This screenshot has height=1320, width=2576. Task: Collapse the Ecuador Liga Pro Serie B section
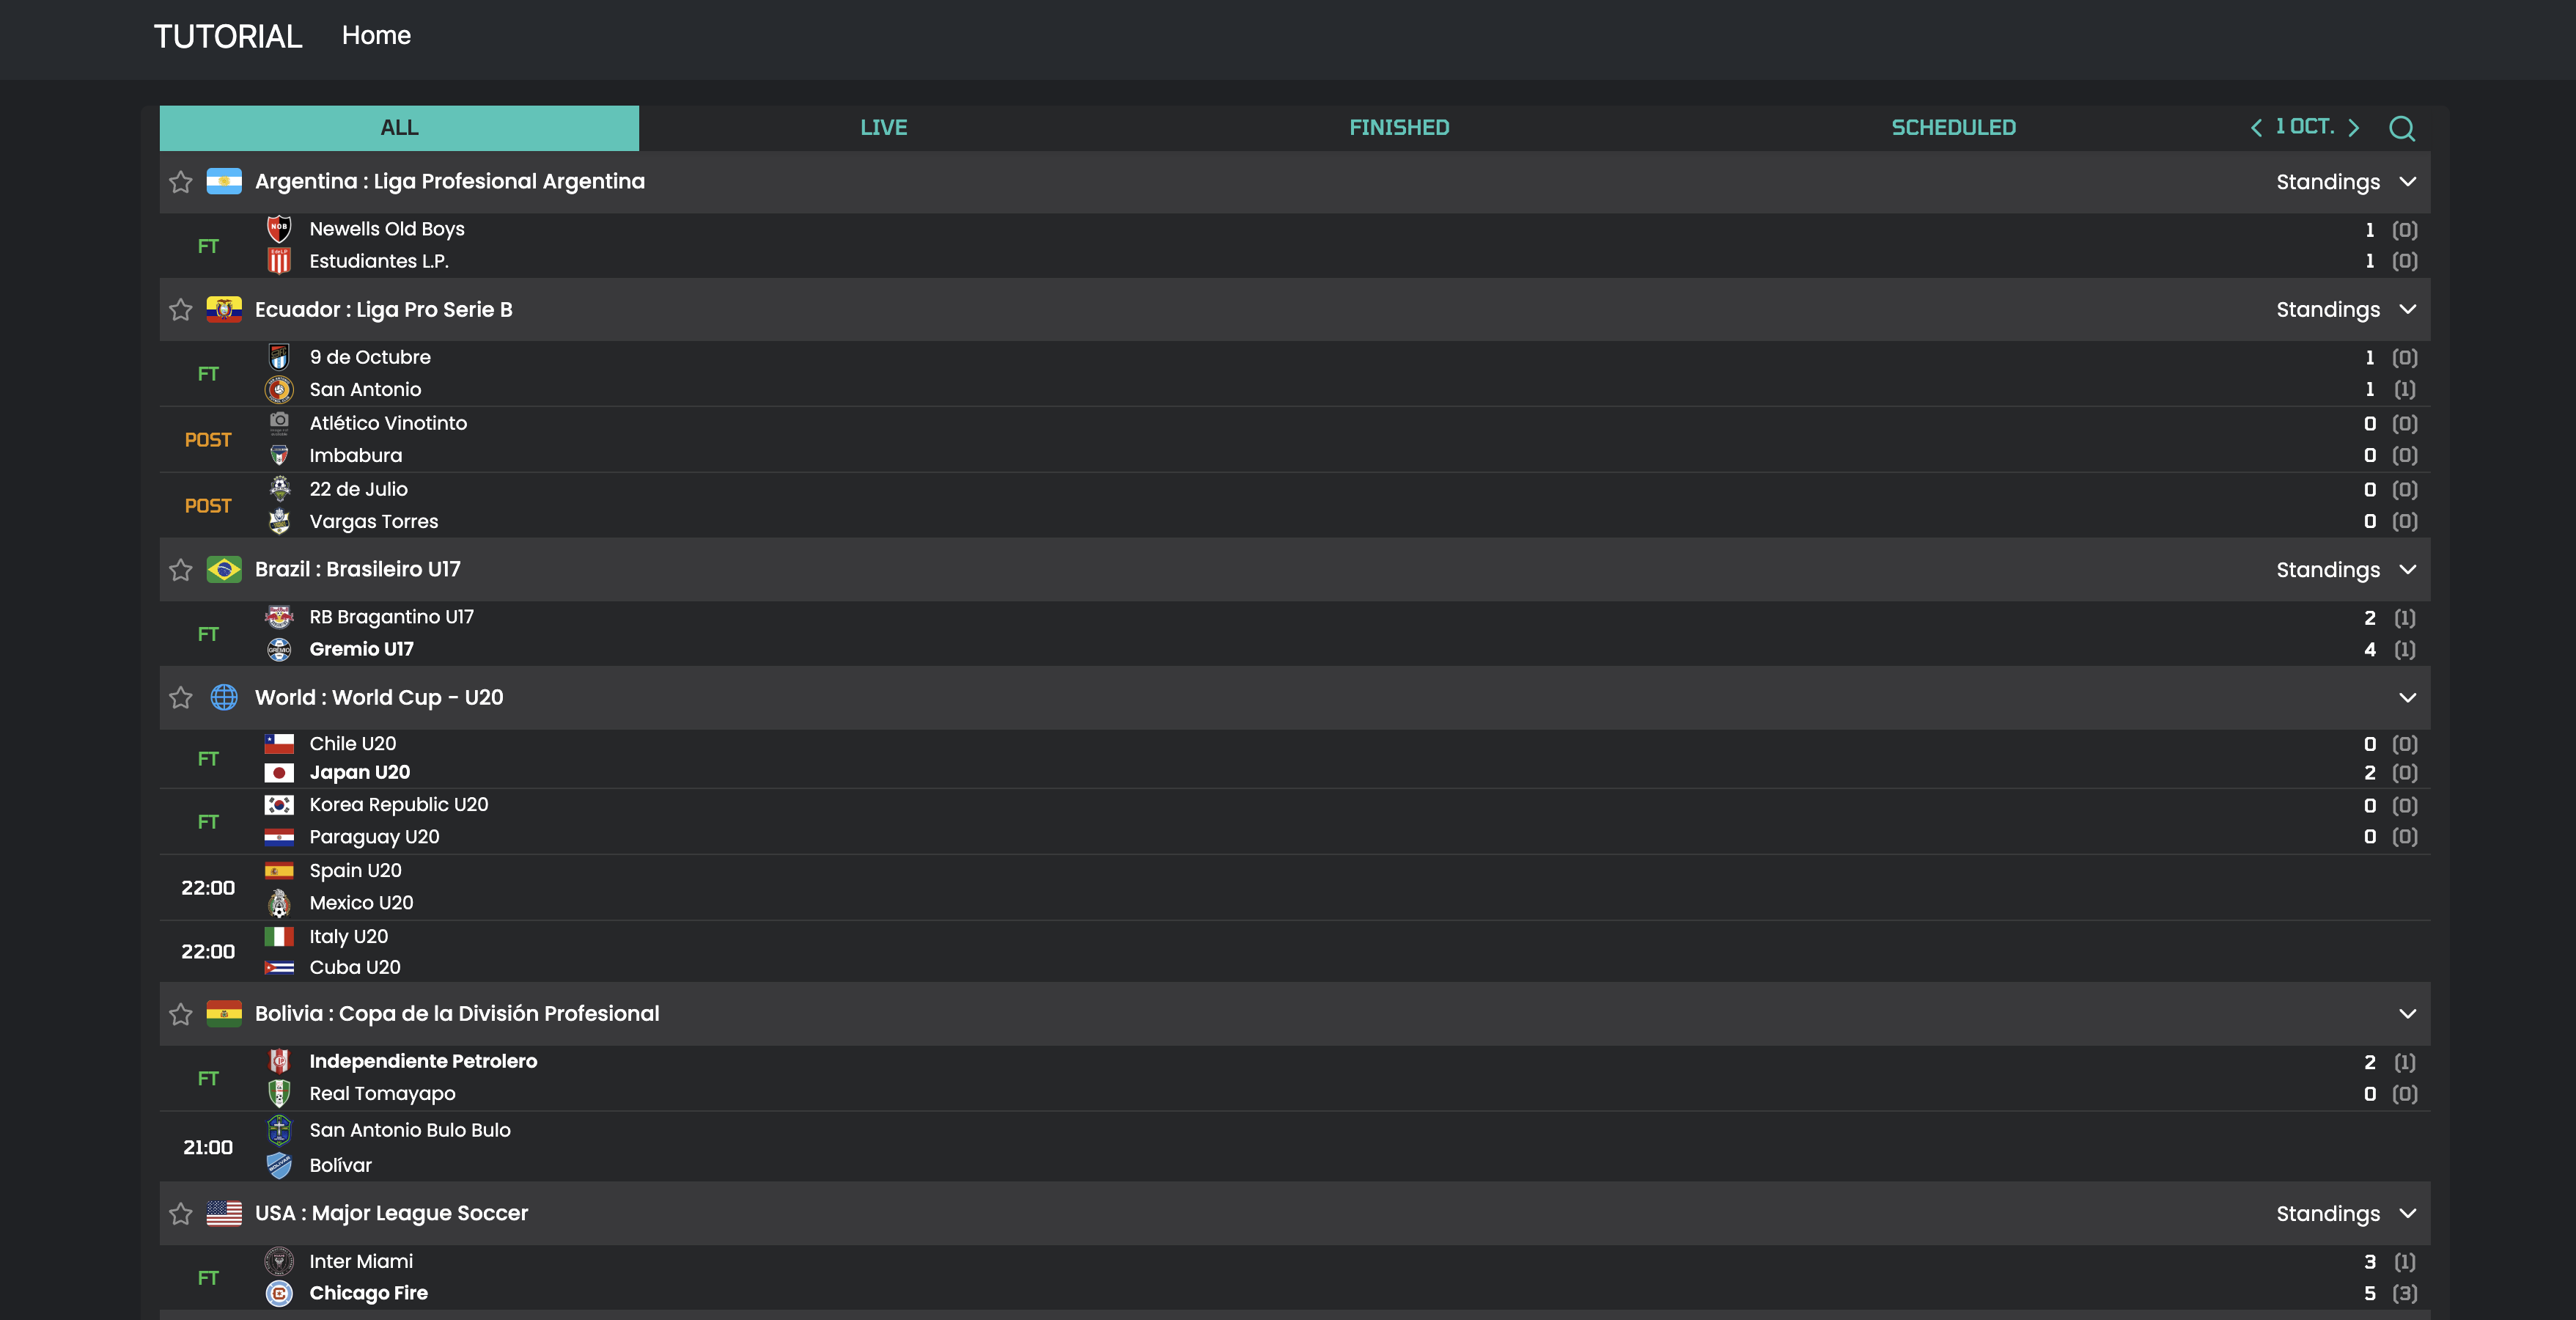click(x=2407, y=309)
